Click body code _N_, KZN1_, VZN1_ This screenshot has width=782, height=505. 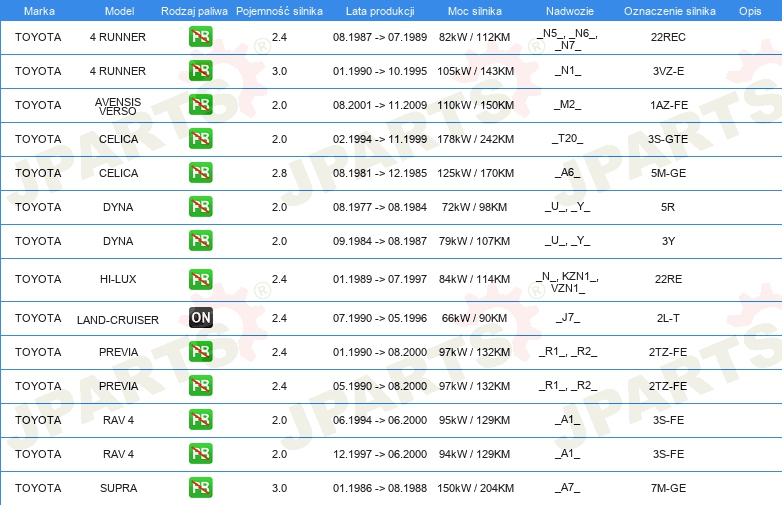click(568, 282)
